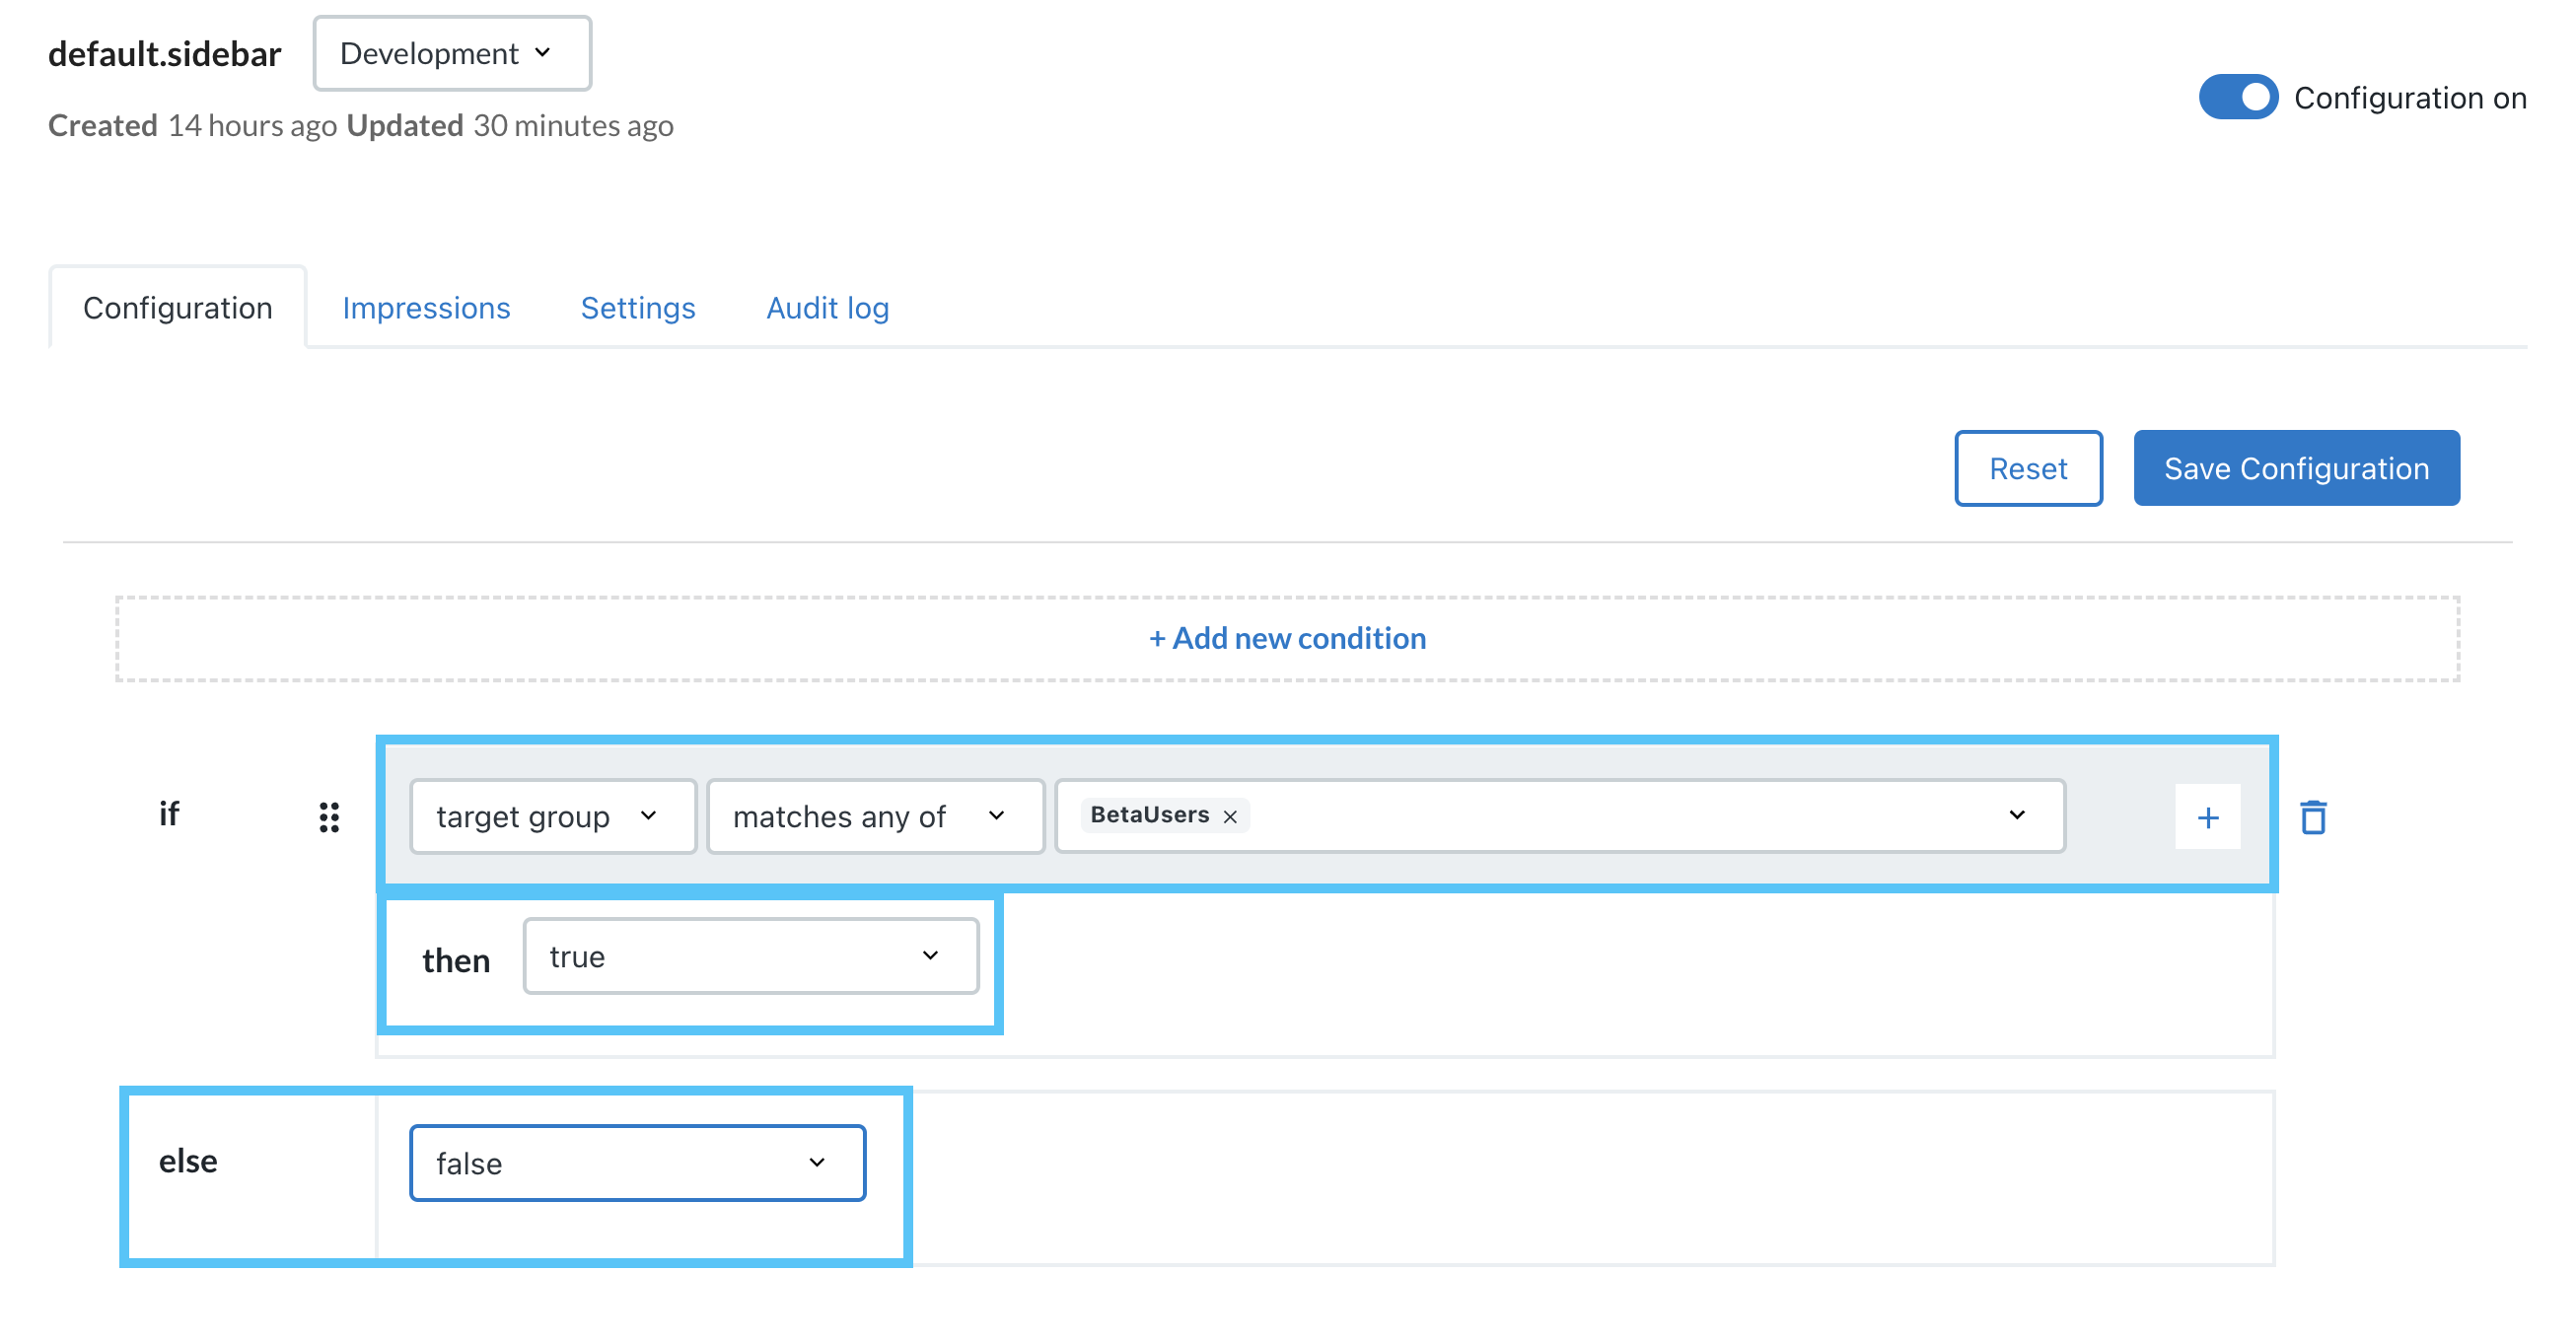Expand the comparison values chevron in the if row
Viewport: 2576px width, 1343px height.
coord(2019,816)
